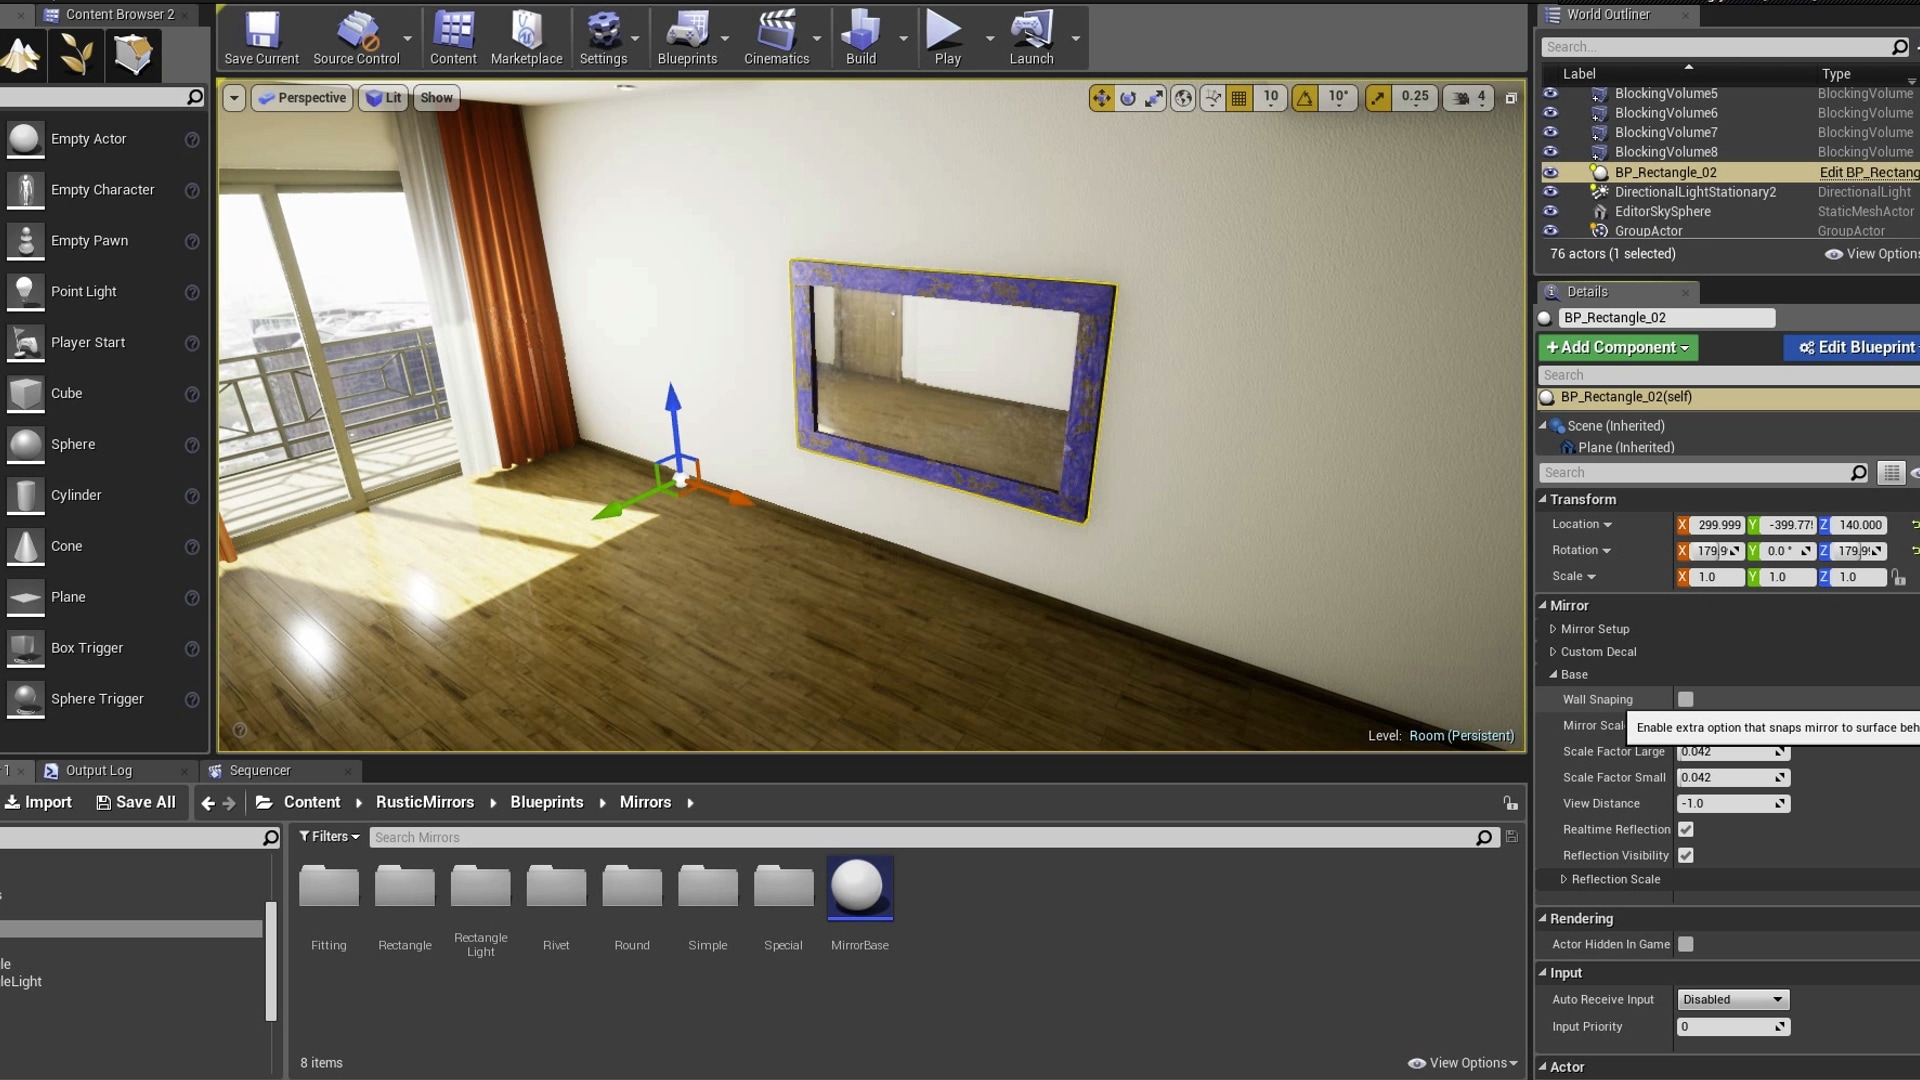Viewport: 1920px width, 1080px height.
Task: Open the Perspective viewport dropdown
Action: (301, 98)
